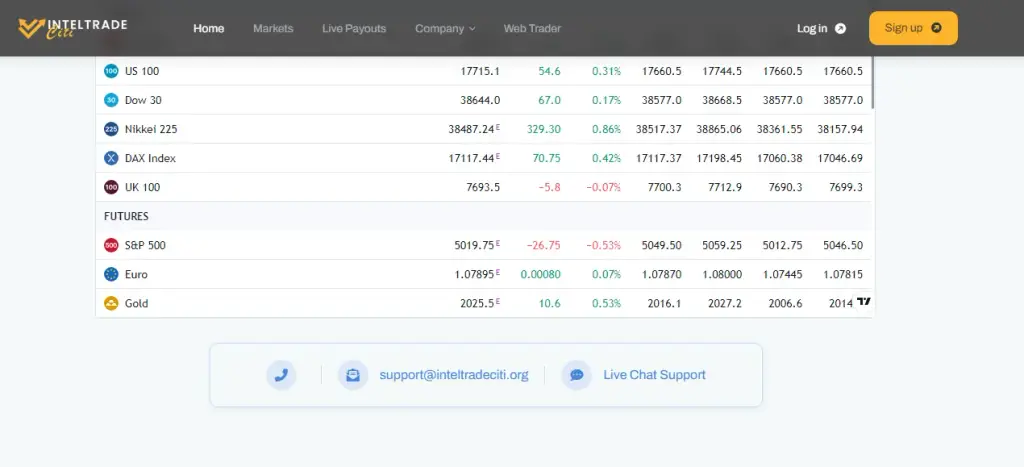Click Nikkei 225 price 38487.24
This screenshot has width=1024, height=467.
click(x=472, y=129)
